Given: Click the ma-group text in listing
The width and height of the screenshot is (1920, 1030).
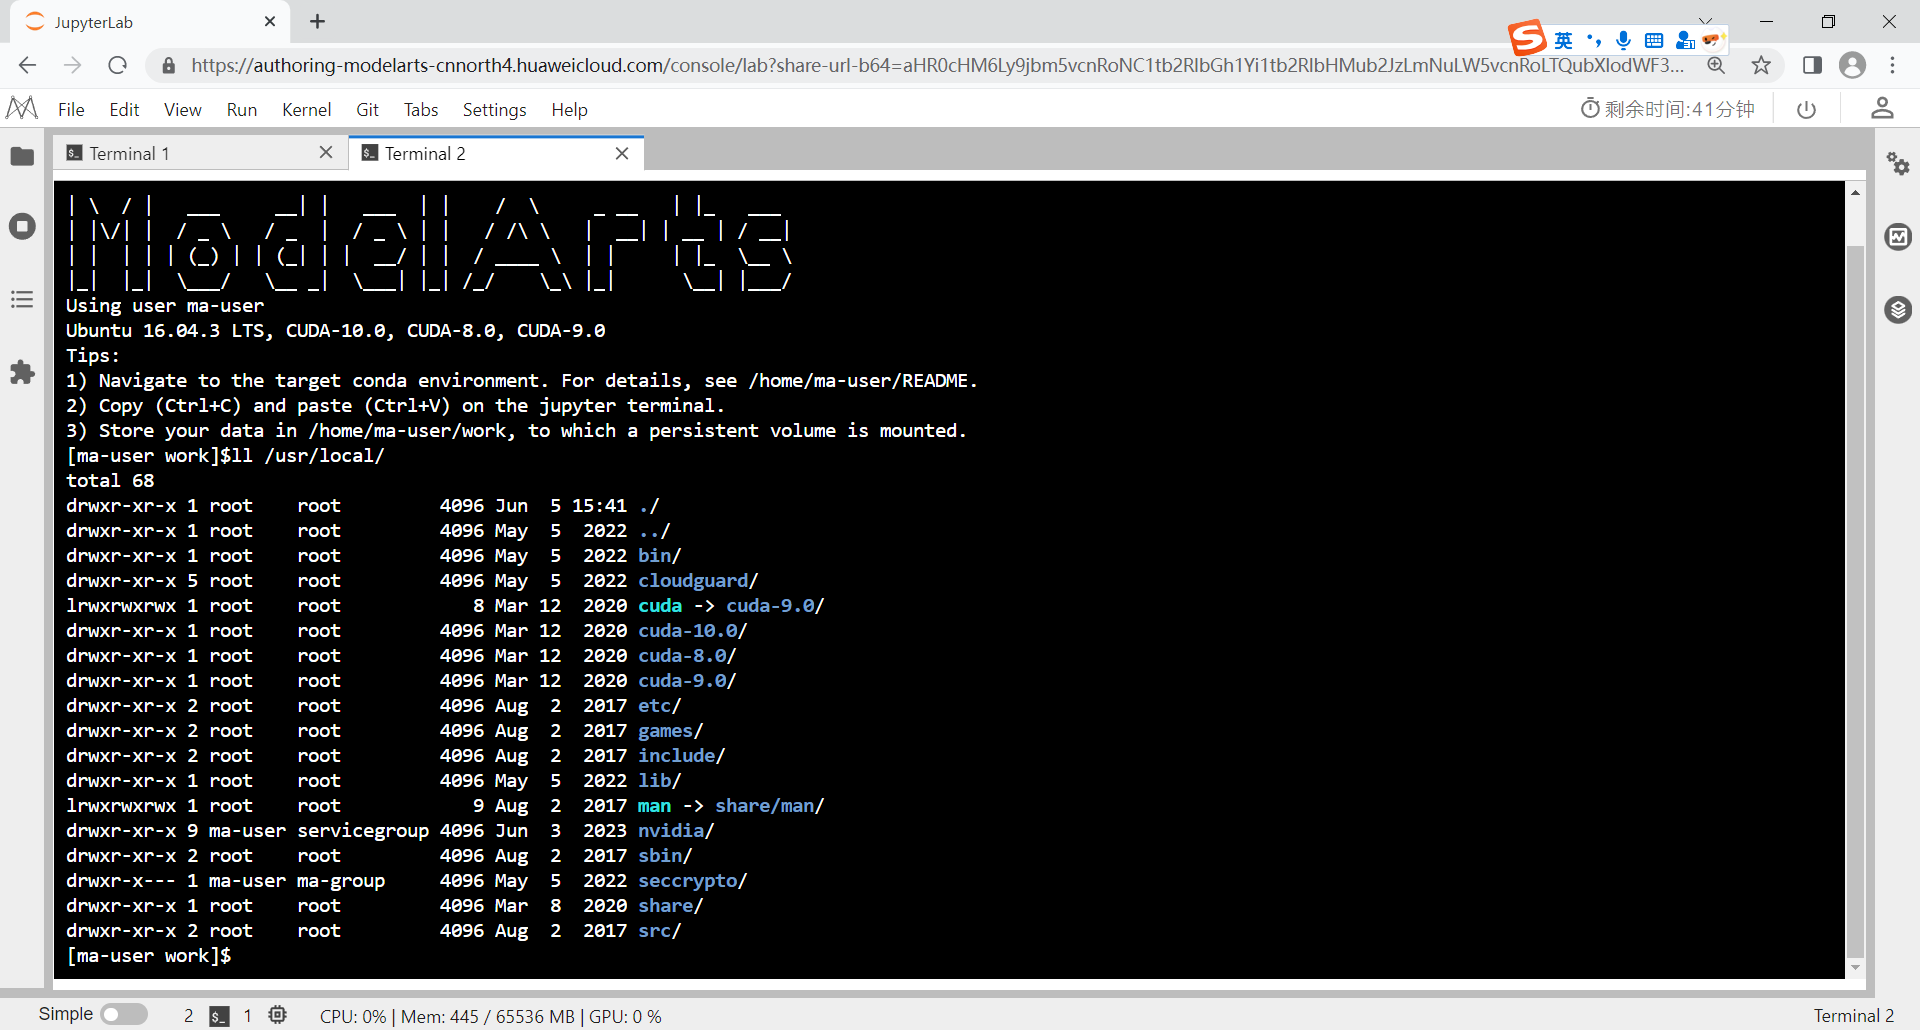Looking at the screenshot, I should (341, 881).
